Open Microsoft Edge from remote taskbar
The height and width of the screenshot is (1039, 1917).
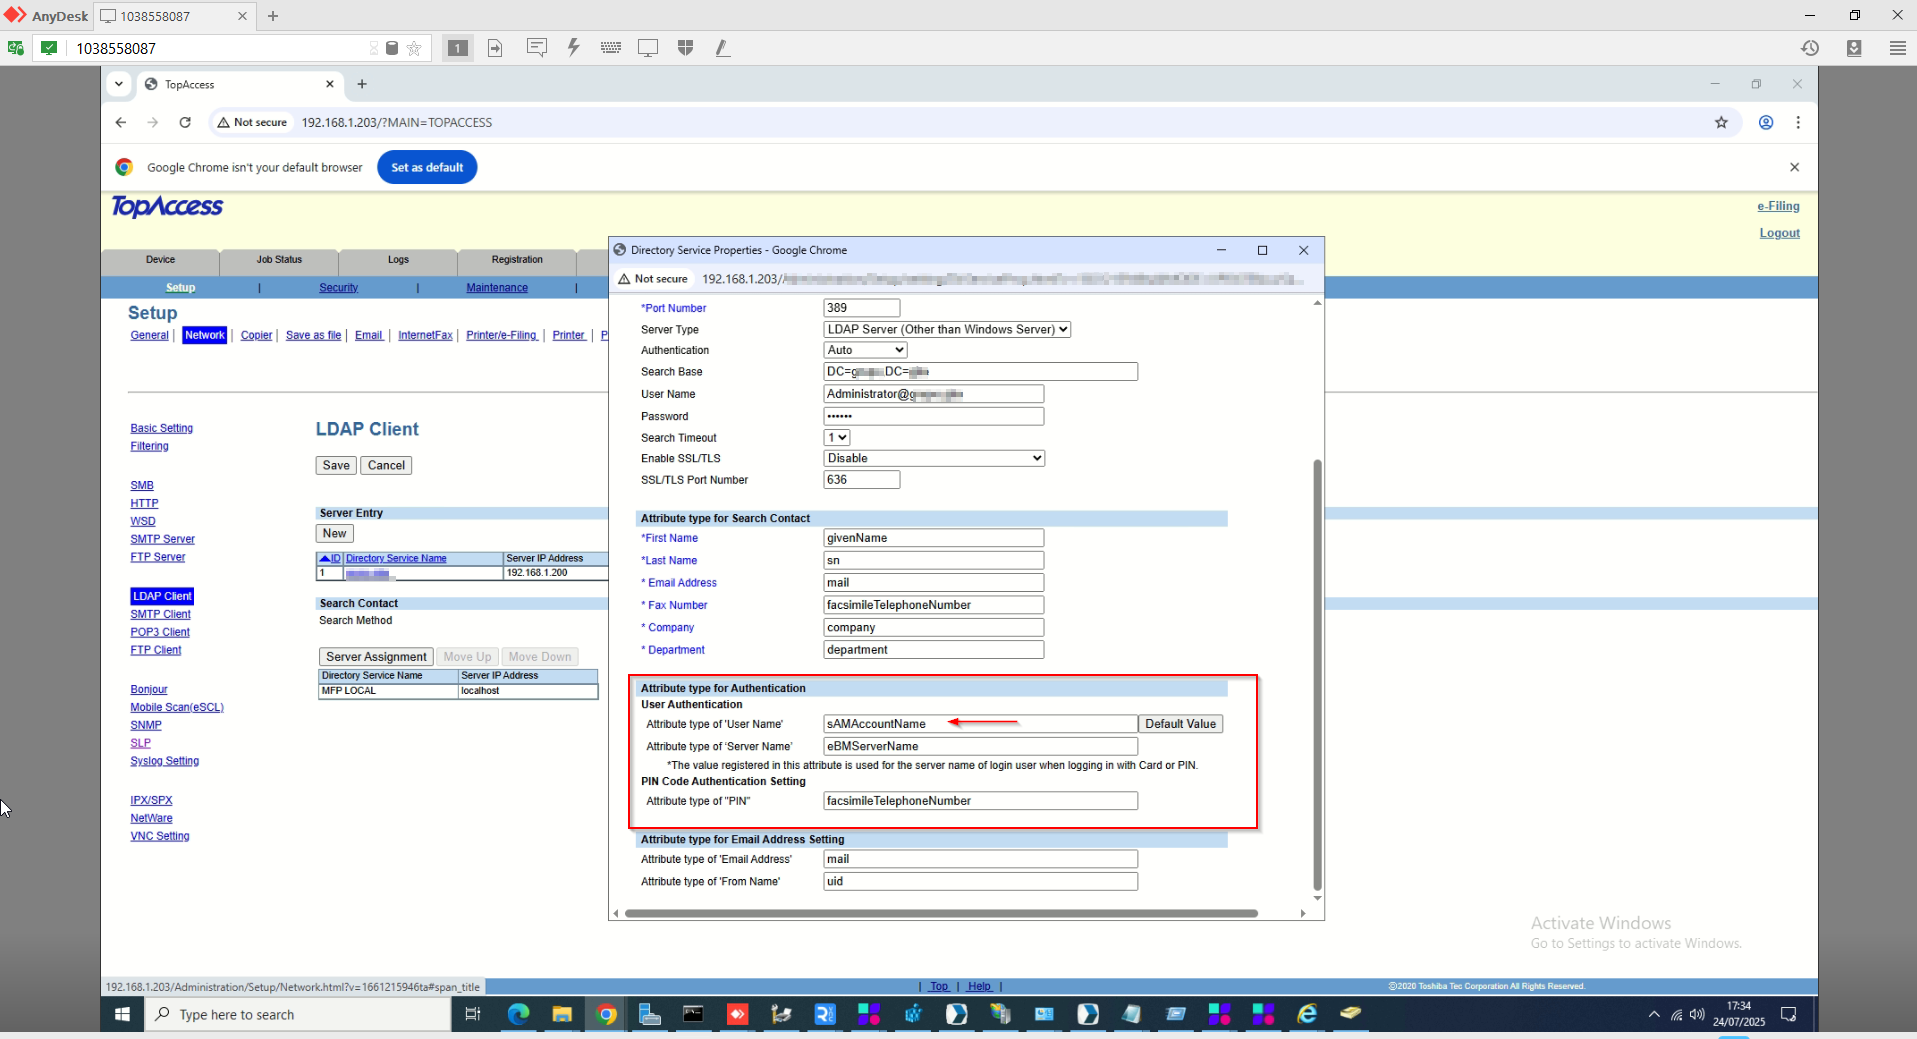click(518, 1014)
